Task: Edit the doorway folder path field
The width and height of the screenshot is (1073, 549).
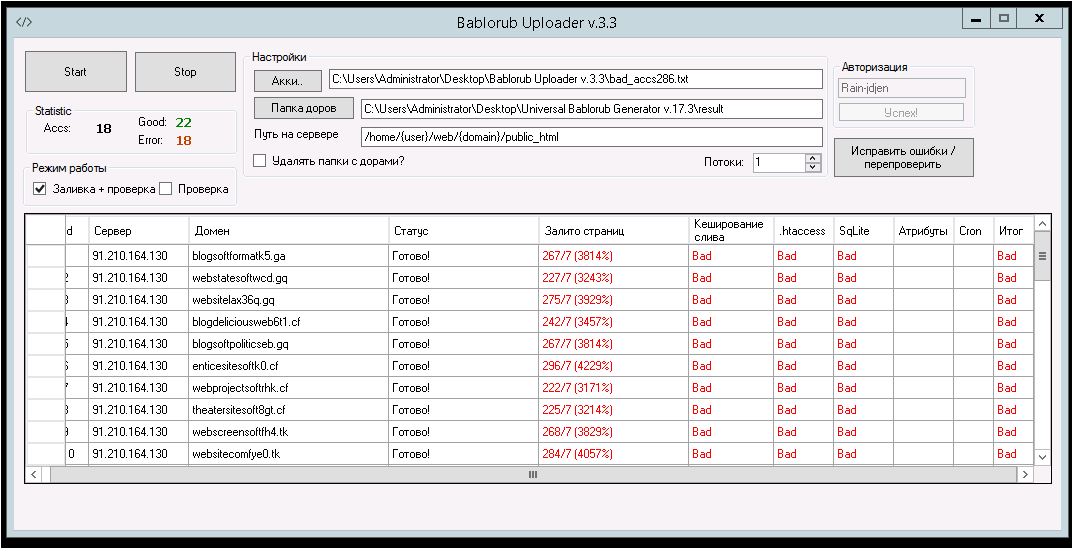Action: tap(591, 109)
